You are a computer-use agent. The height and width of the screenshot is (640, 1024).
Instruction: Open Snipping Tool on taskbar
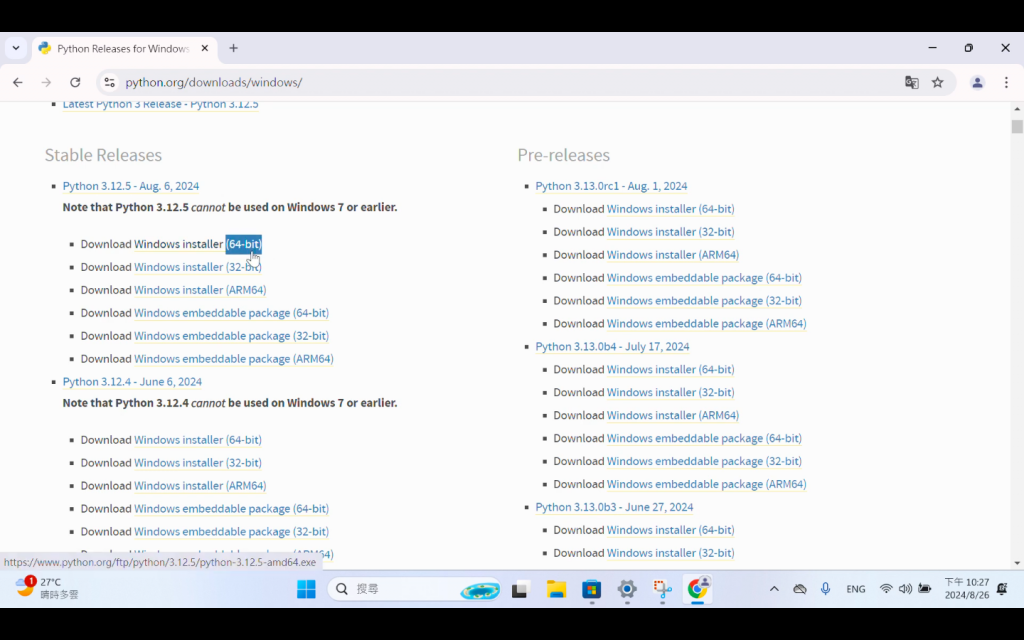[x=662, y=589]
